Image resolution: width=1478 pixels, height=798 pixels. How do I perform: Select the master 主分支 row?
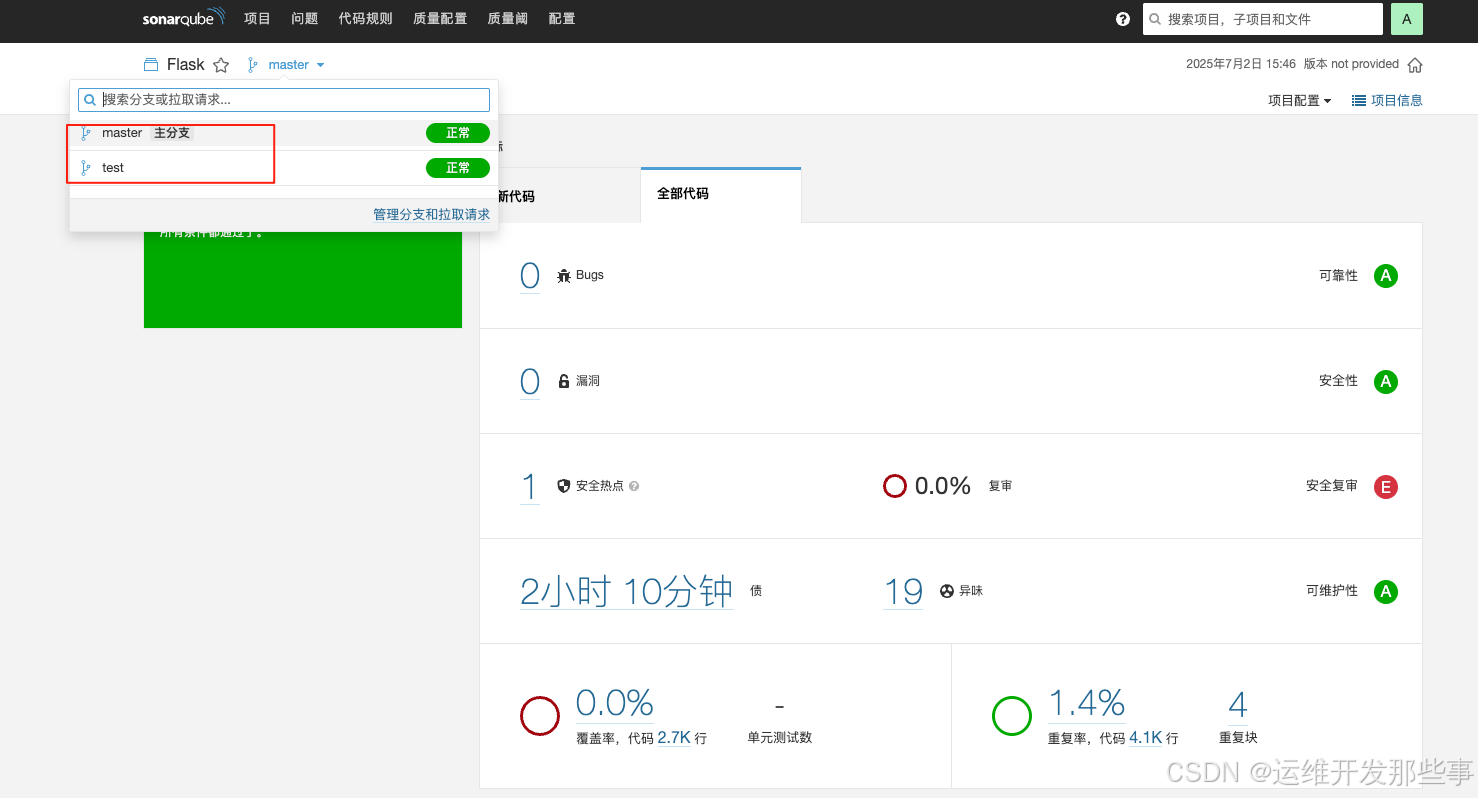(x=284, y=133)
